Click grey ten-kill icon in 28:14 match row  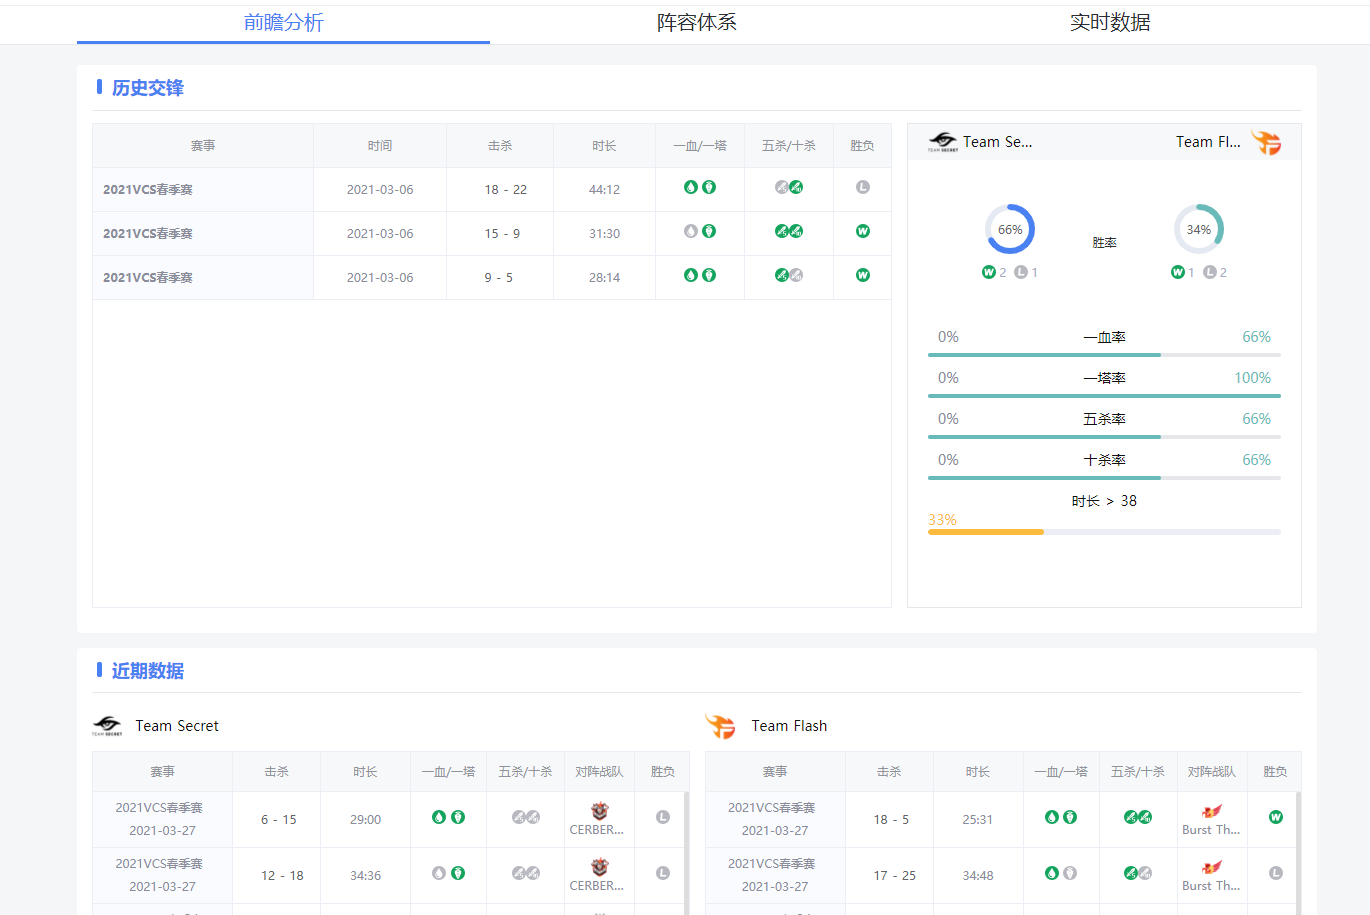(796, 275)
